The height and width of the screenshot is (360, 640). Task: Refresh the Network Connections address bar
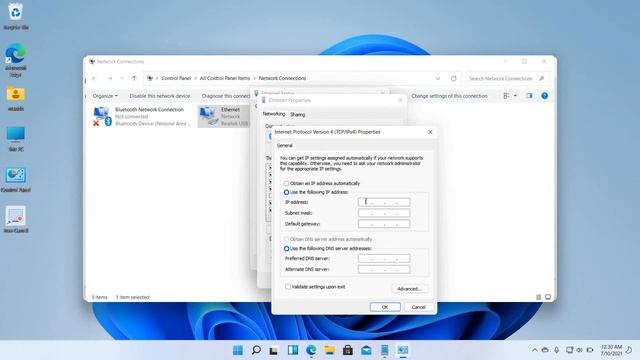coord(453,78)
